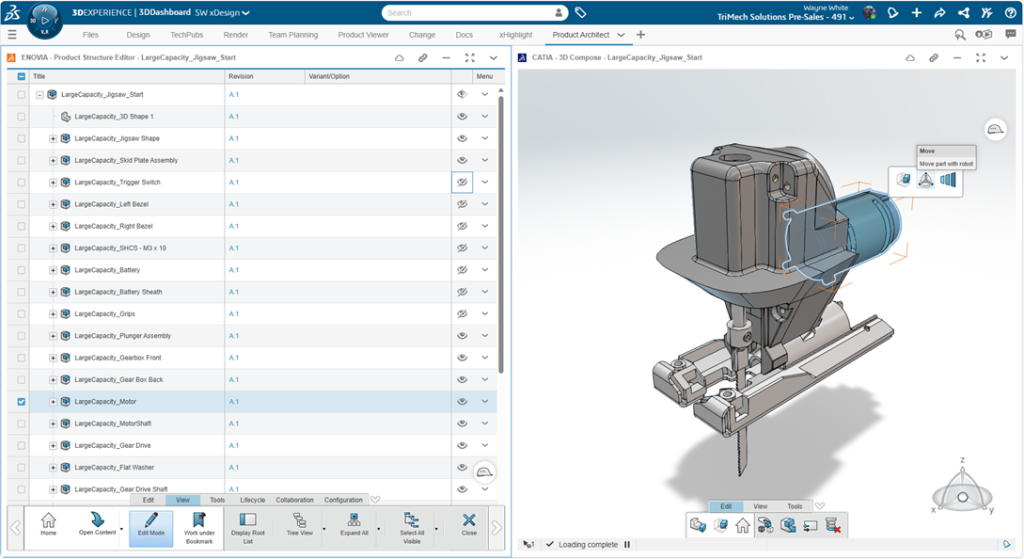Click the Move part with robot icon

pos(926,180)
